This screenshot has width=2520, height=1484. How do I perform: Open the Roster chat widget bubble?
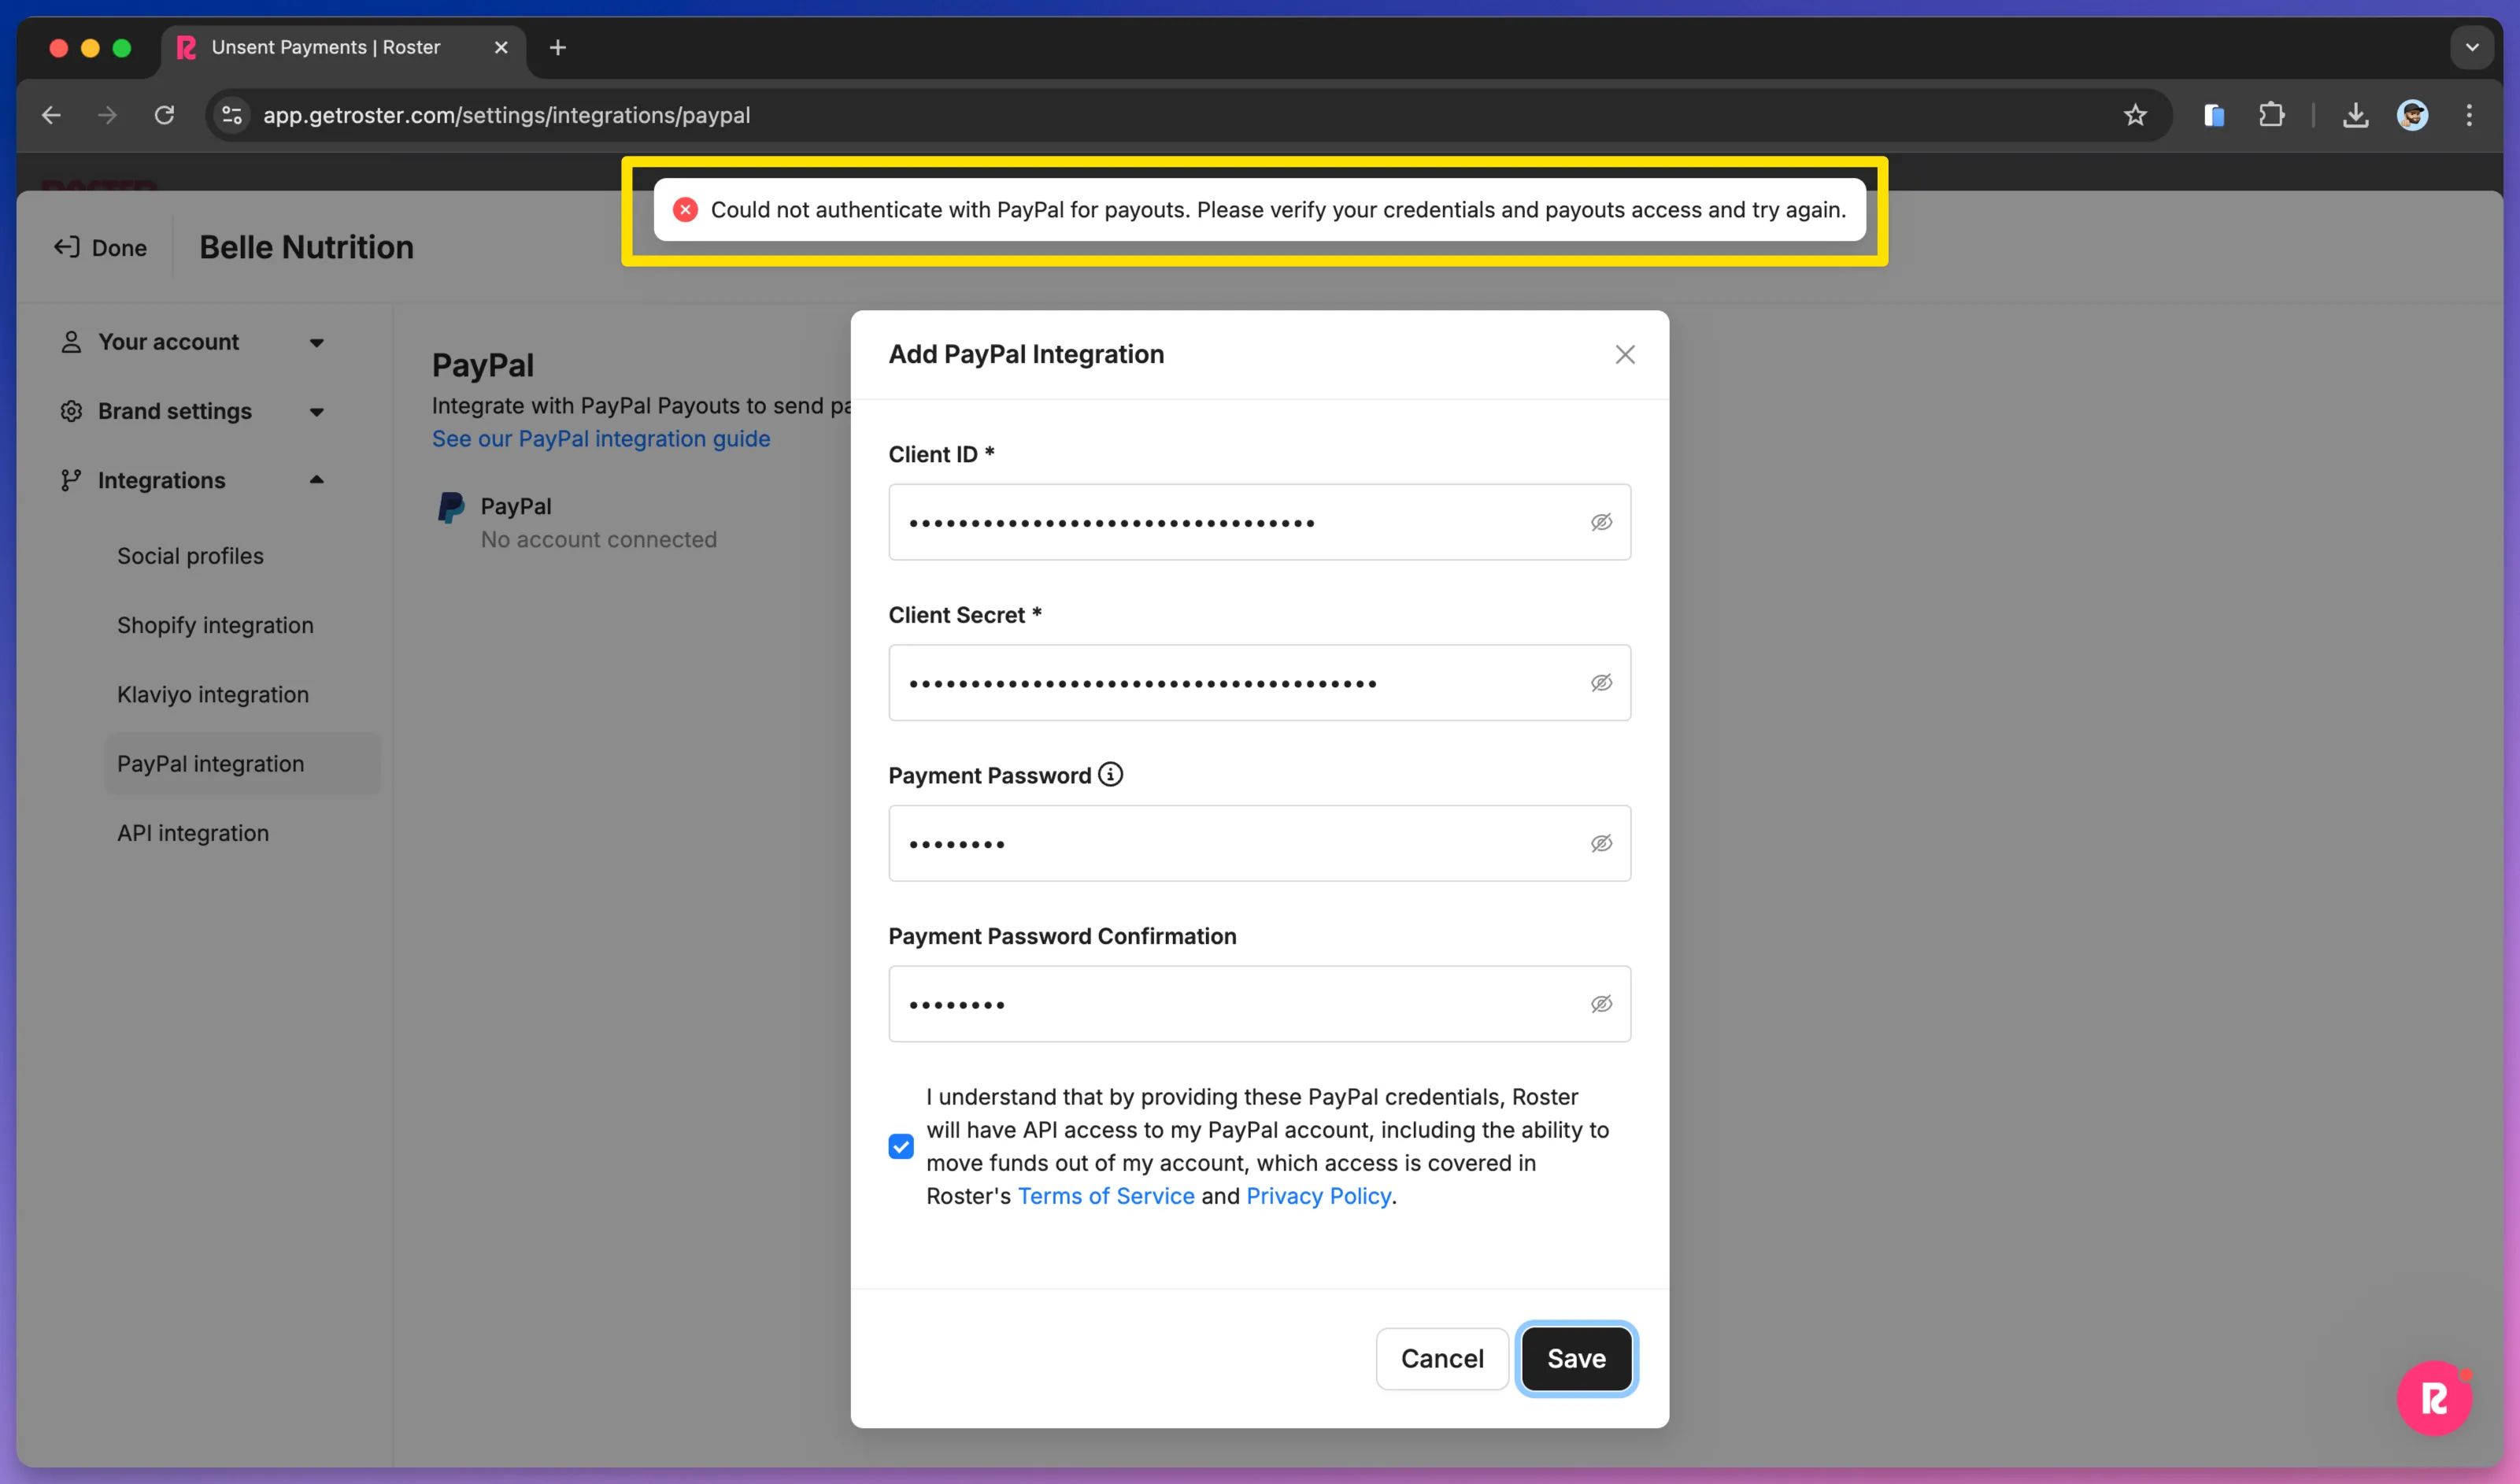(x=2434, y=1398)
